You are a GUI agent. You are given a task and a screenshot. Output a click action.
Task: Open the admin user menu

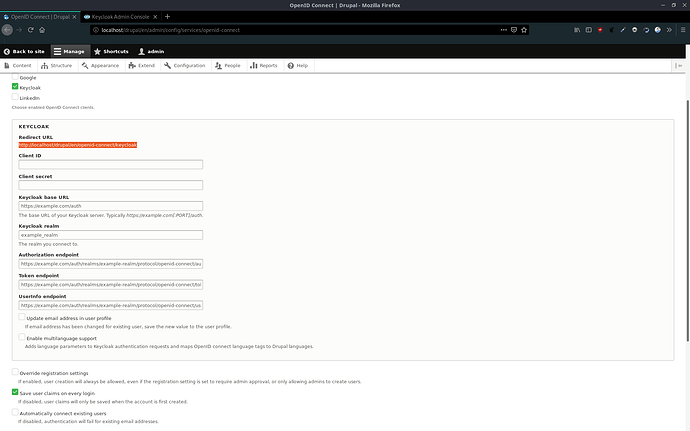[x=151, y=52]
